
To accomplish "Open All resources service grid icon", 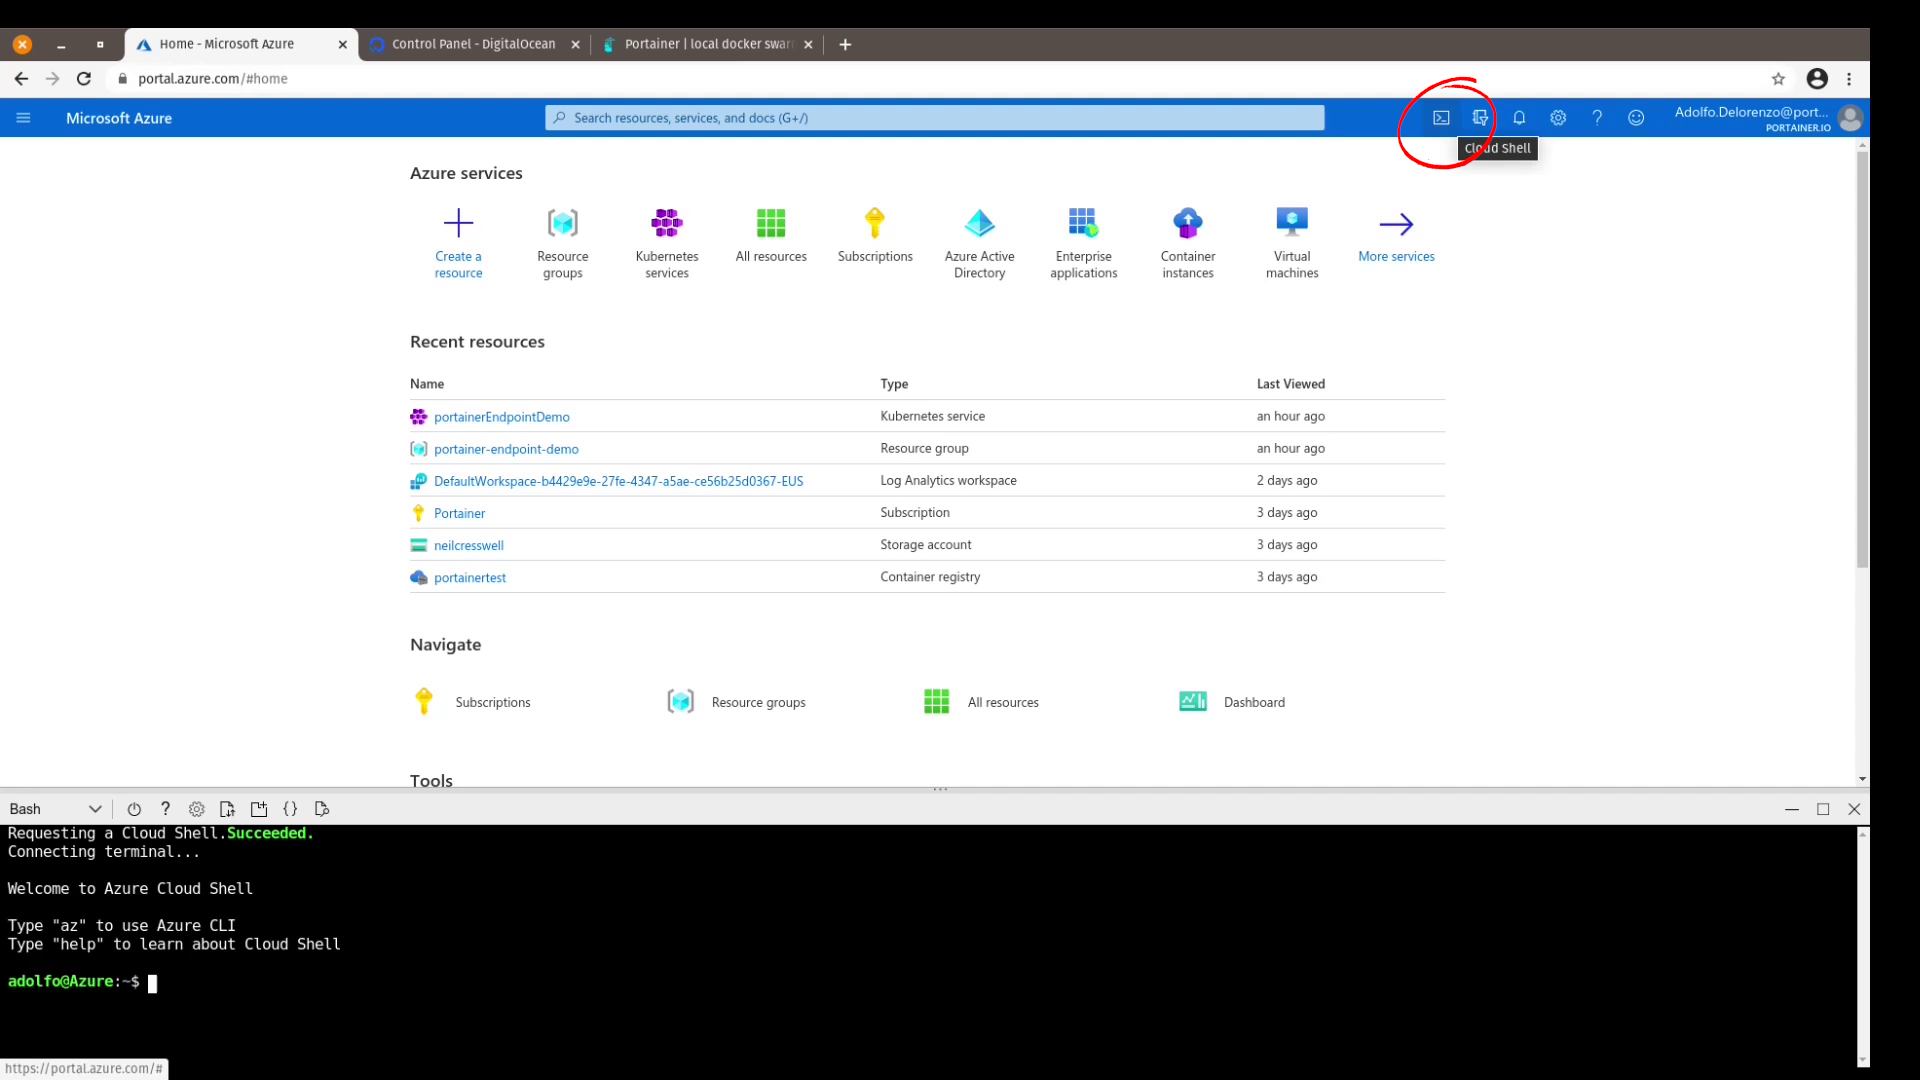I will 771,222.
